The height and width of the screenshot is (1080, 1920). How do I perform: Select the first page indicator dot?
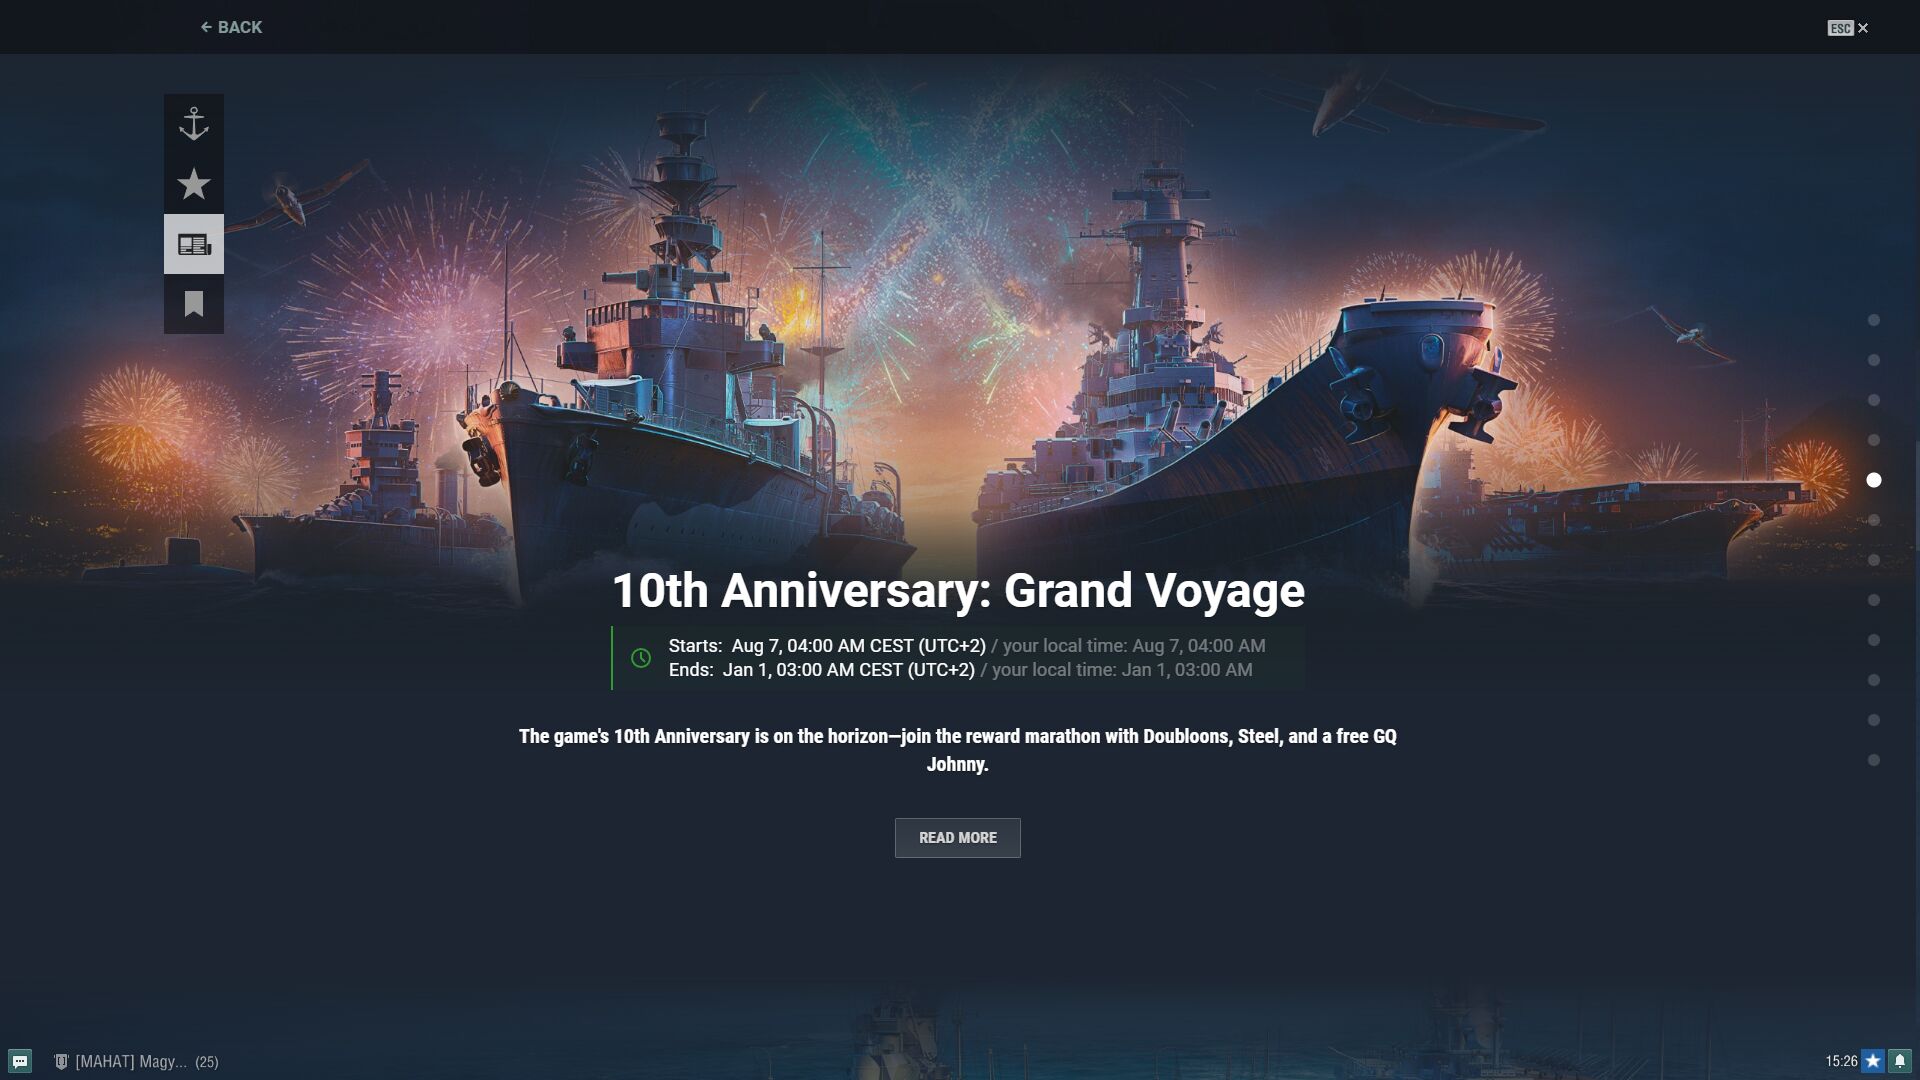point(1874,320)
